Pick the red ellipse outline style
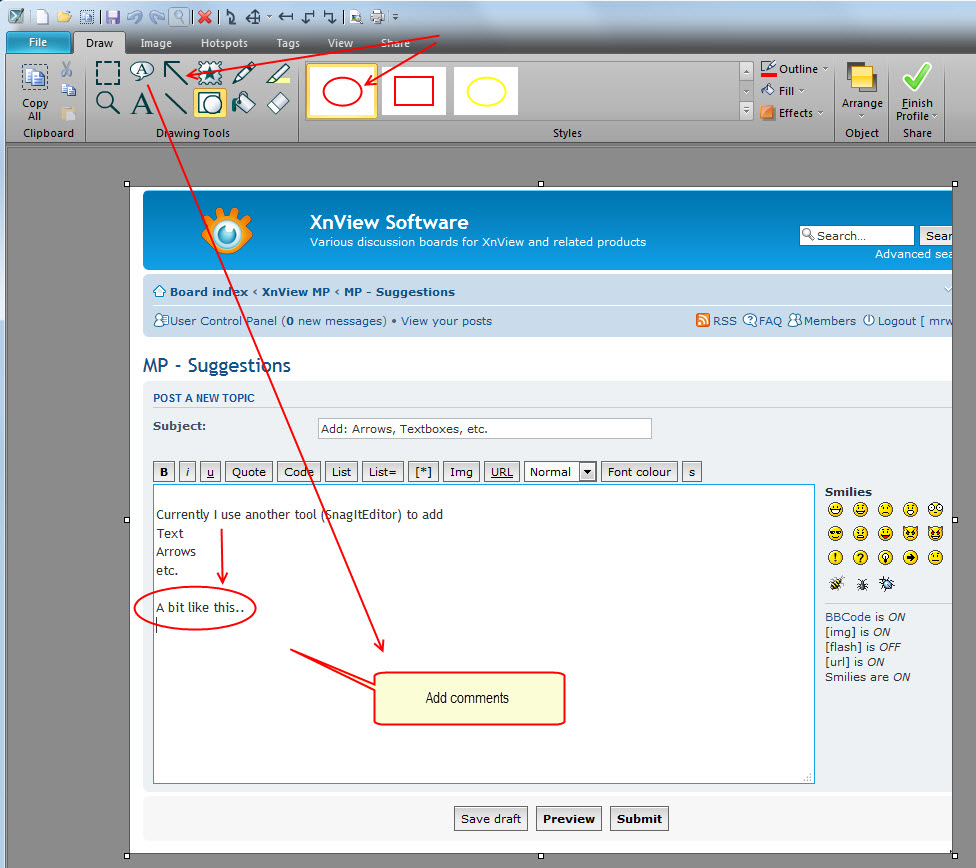The width and height of the screenshot is (976, 868). tap(342, 92)
